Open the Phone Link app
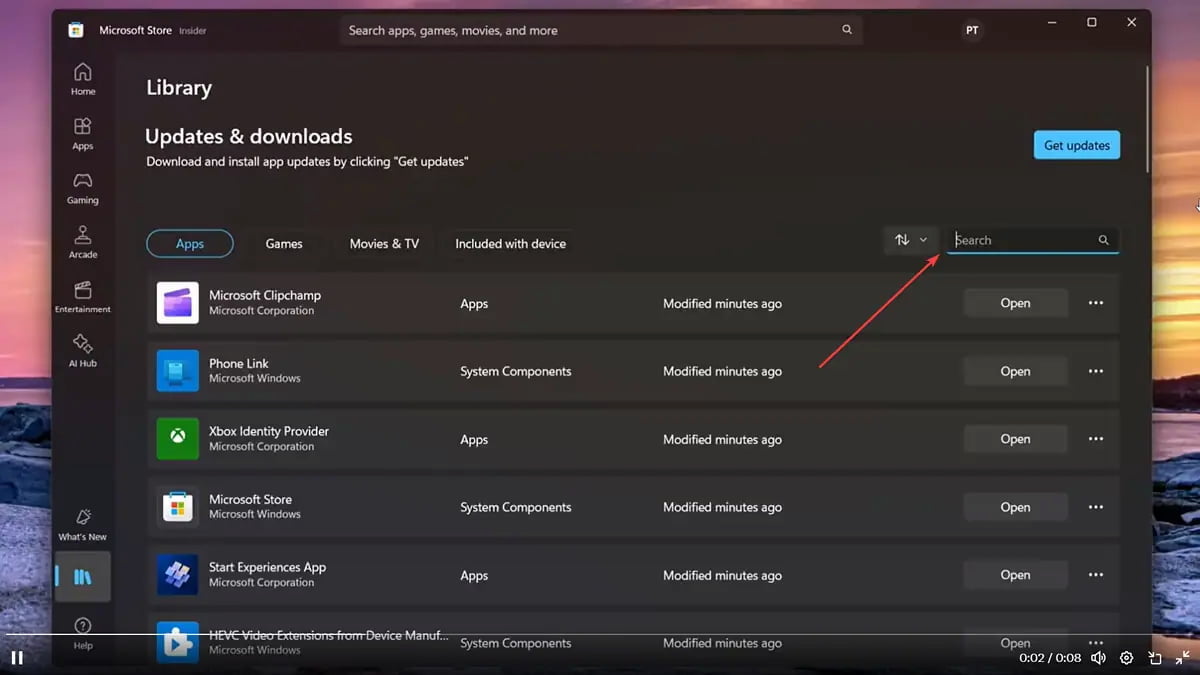 tap(1014, 371)
